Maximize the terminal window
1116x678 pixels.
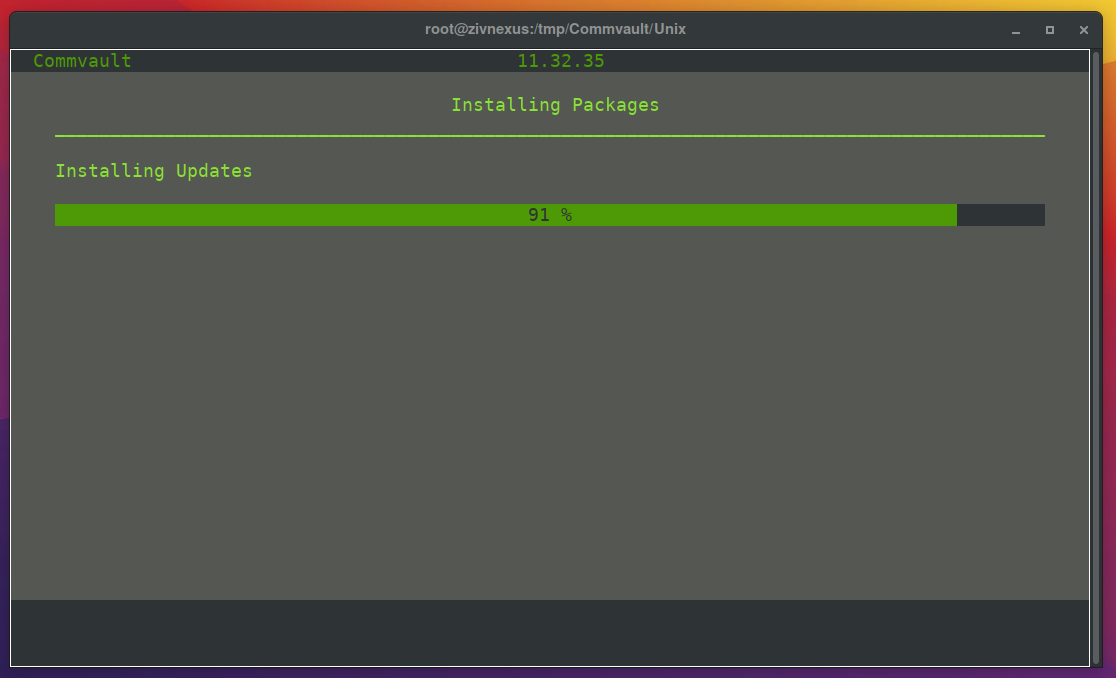(1049, 30)
